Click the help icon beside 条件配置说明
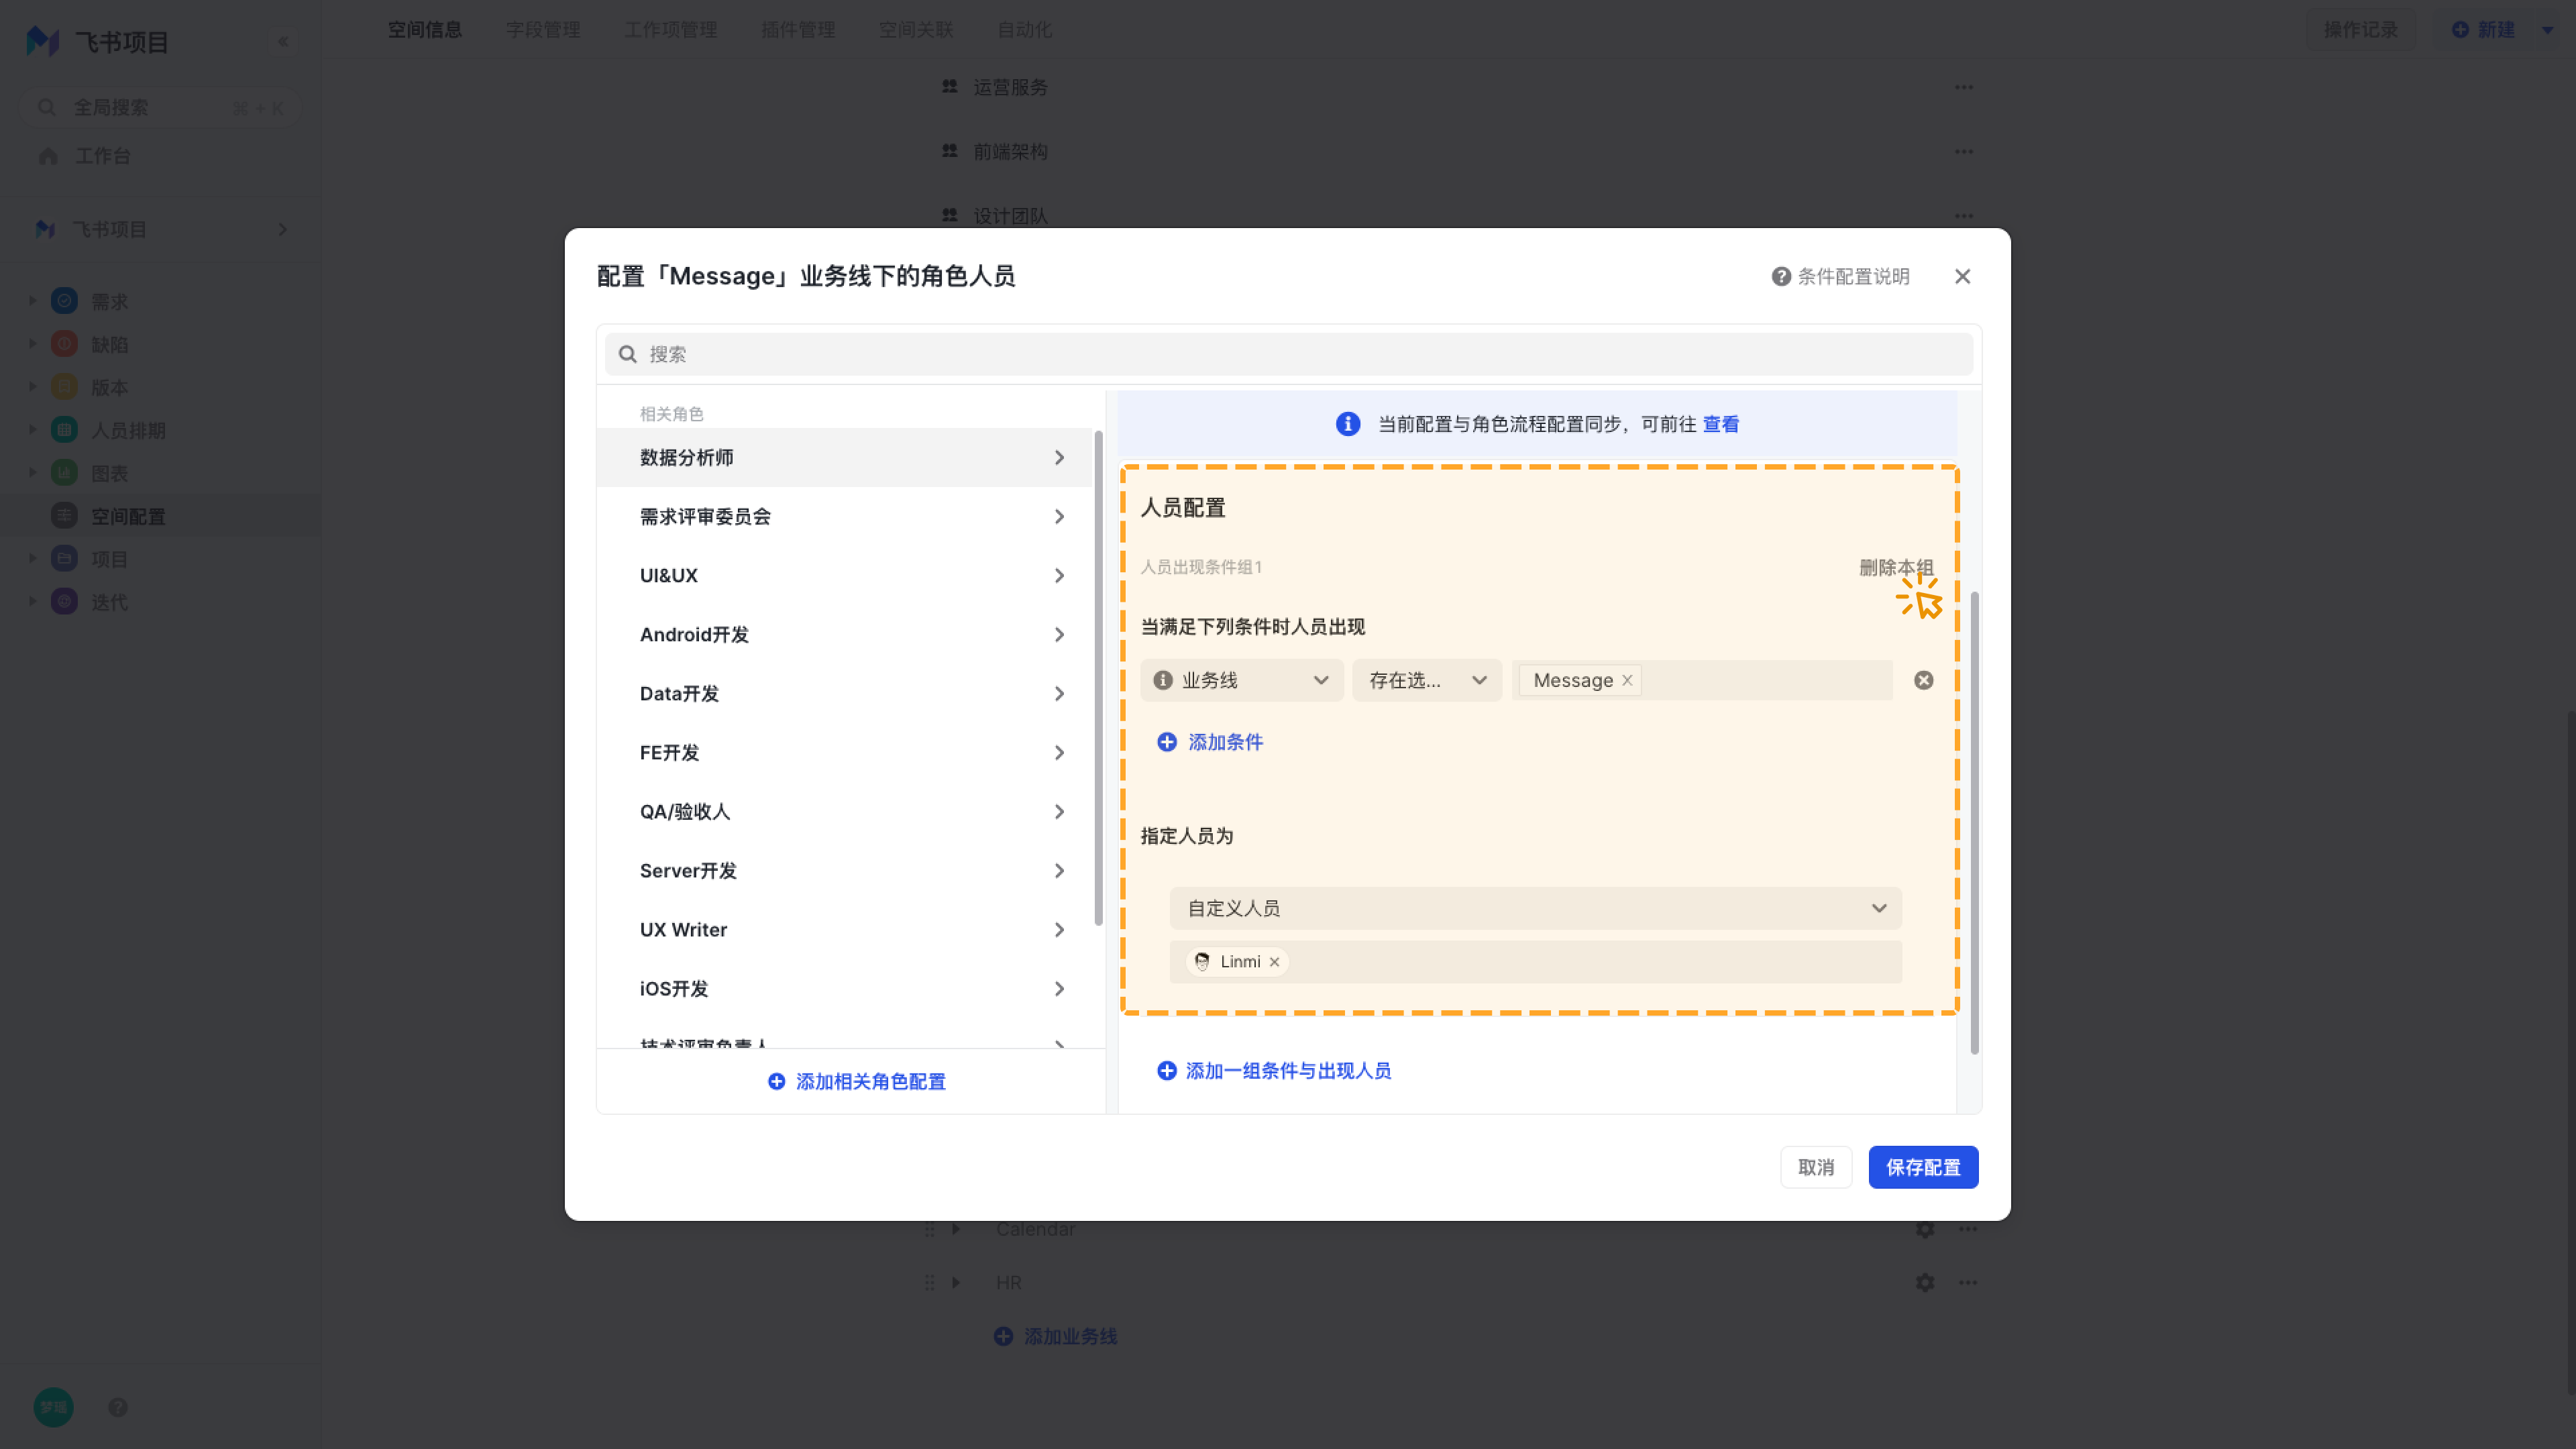Viewport: 2576px width, 1449px height. pyautogui.click(x=1781, y=276)
